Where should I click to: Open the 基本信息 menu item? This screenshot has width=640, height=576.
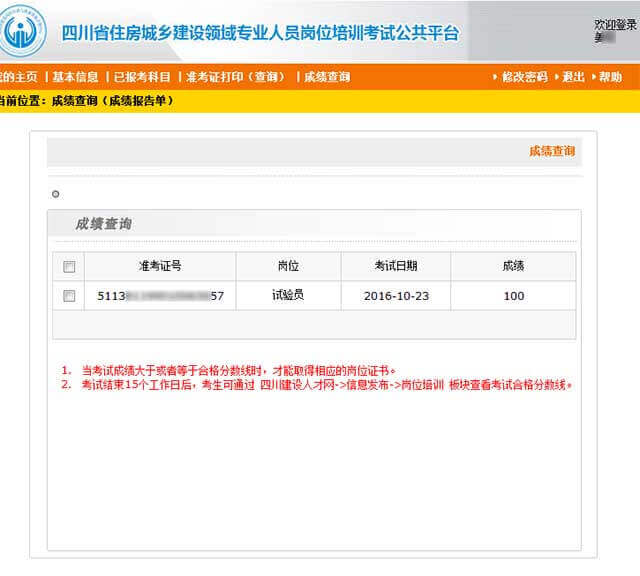coord(75,77)
